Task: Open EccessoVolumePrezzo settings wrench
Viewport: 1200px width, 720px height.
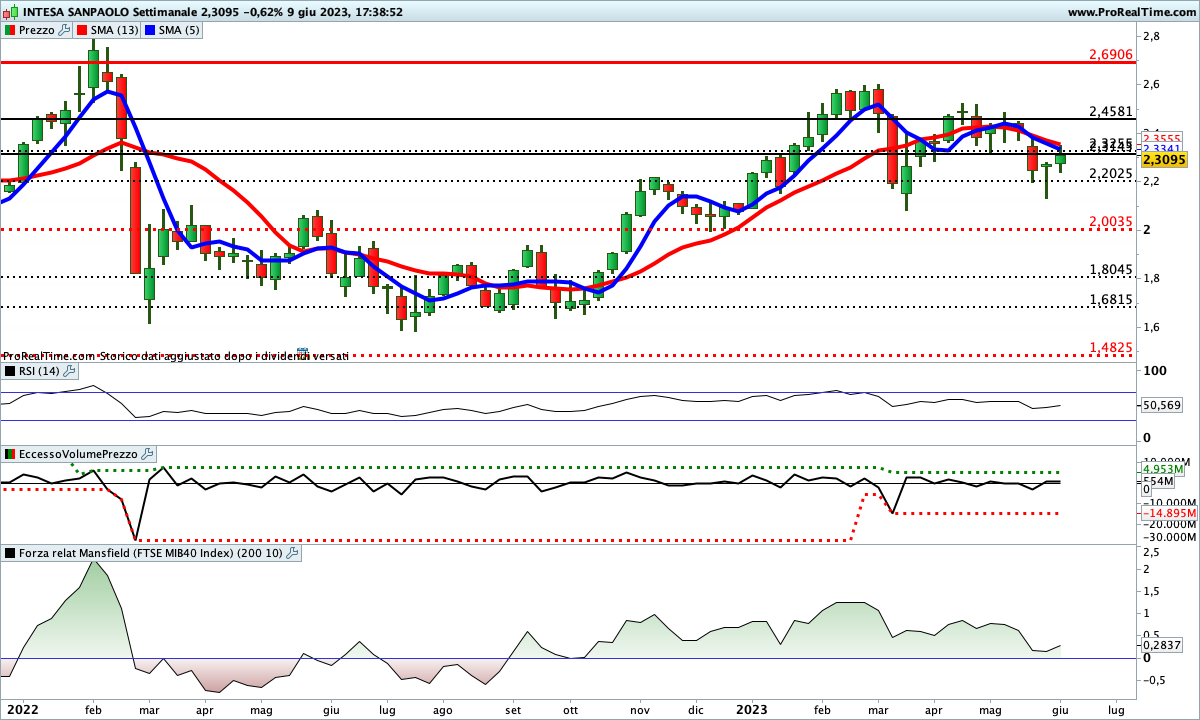Action: coord(148,454)
